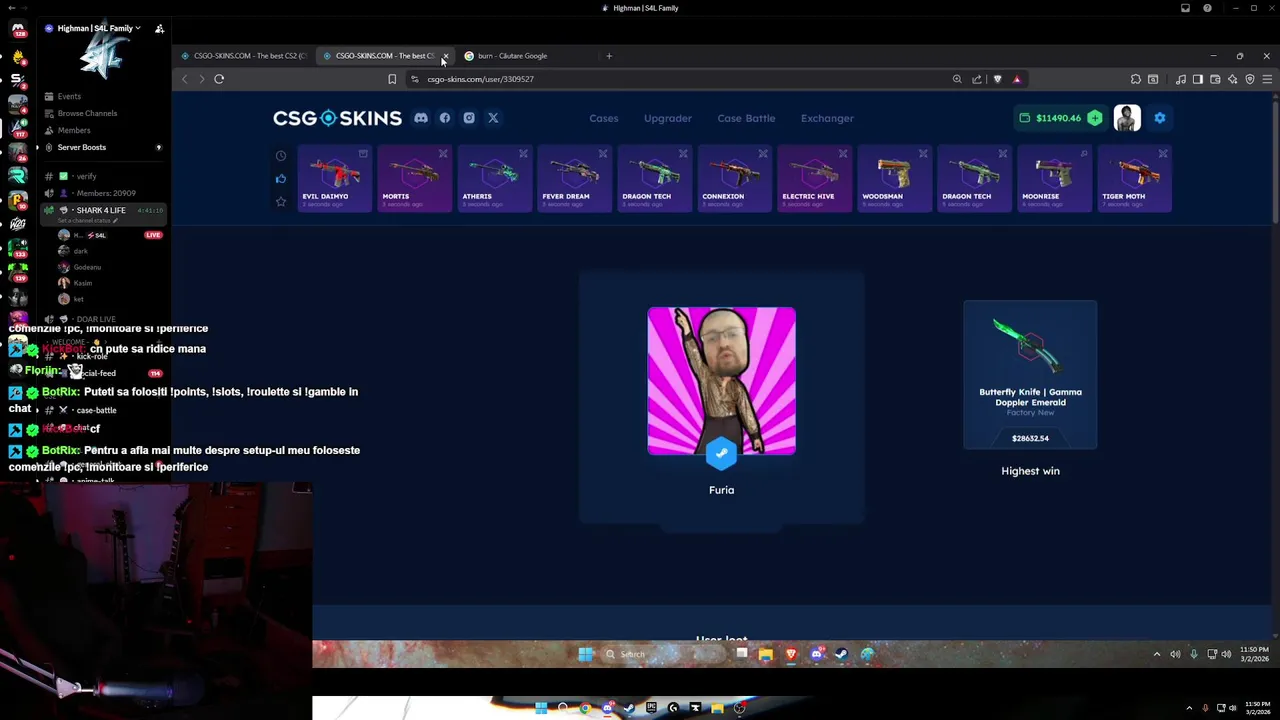
Task: Open the Tiger Moth drop card
Action: tap(1134, 179)
